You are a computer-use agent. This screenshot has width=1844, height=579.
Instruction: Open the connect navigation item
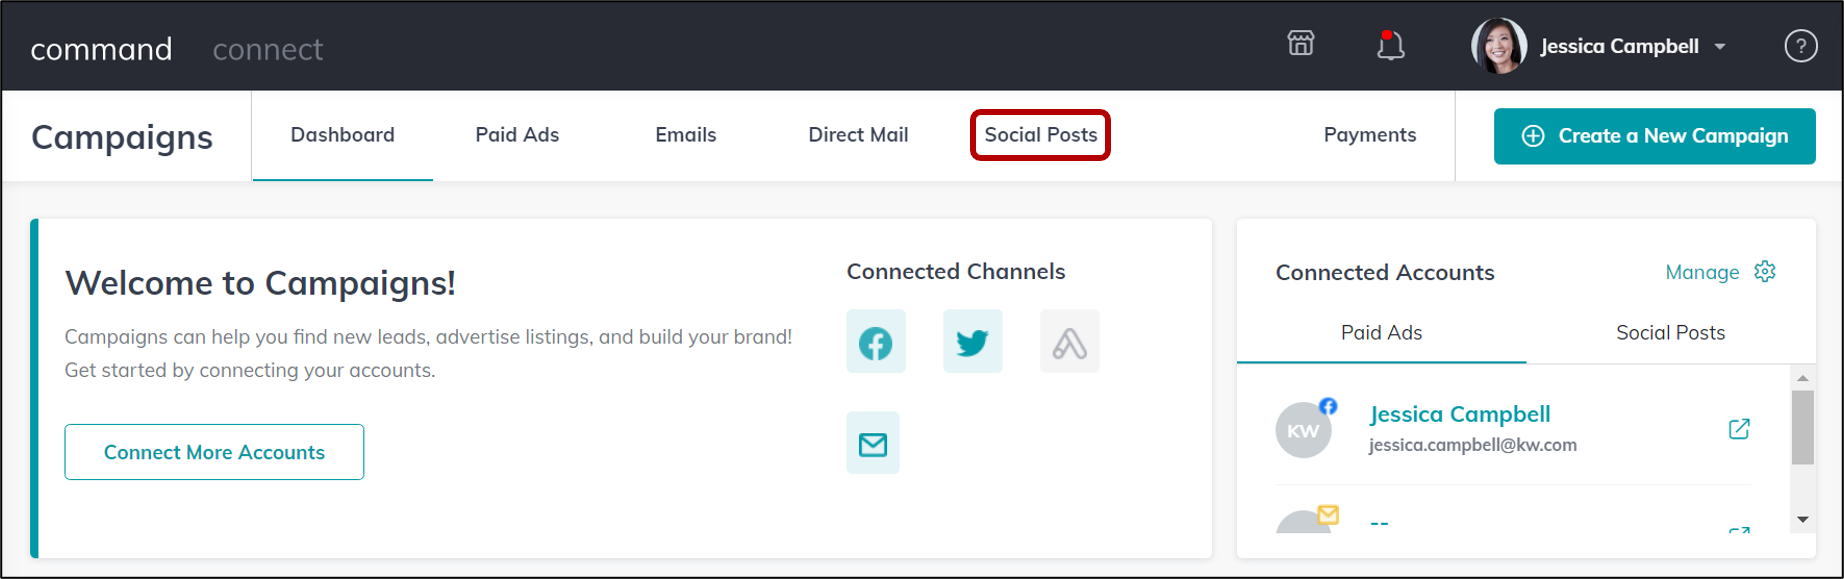point(267,49)
